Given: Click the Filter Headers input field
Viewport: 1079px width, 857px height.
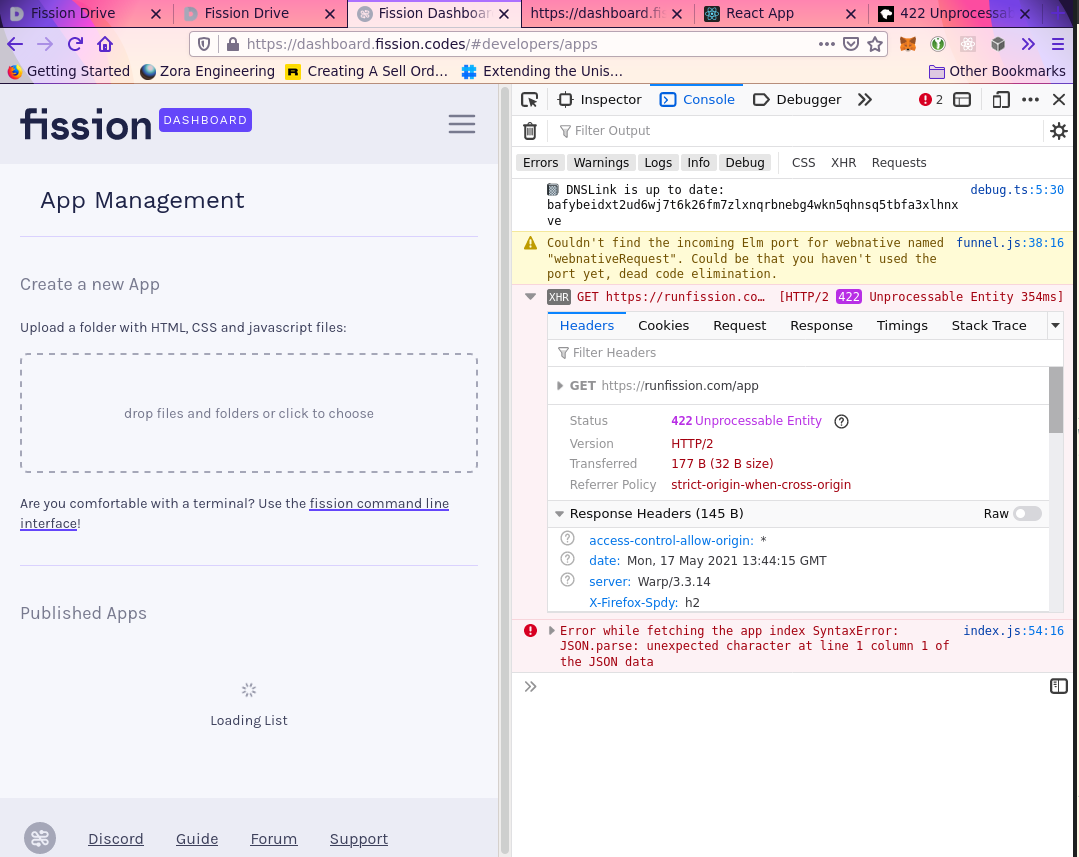Looking at the screenshot, I should (805, 352).
